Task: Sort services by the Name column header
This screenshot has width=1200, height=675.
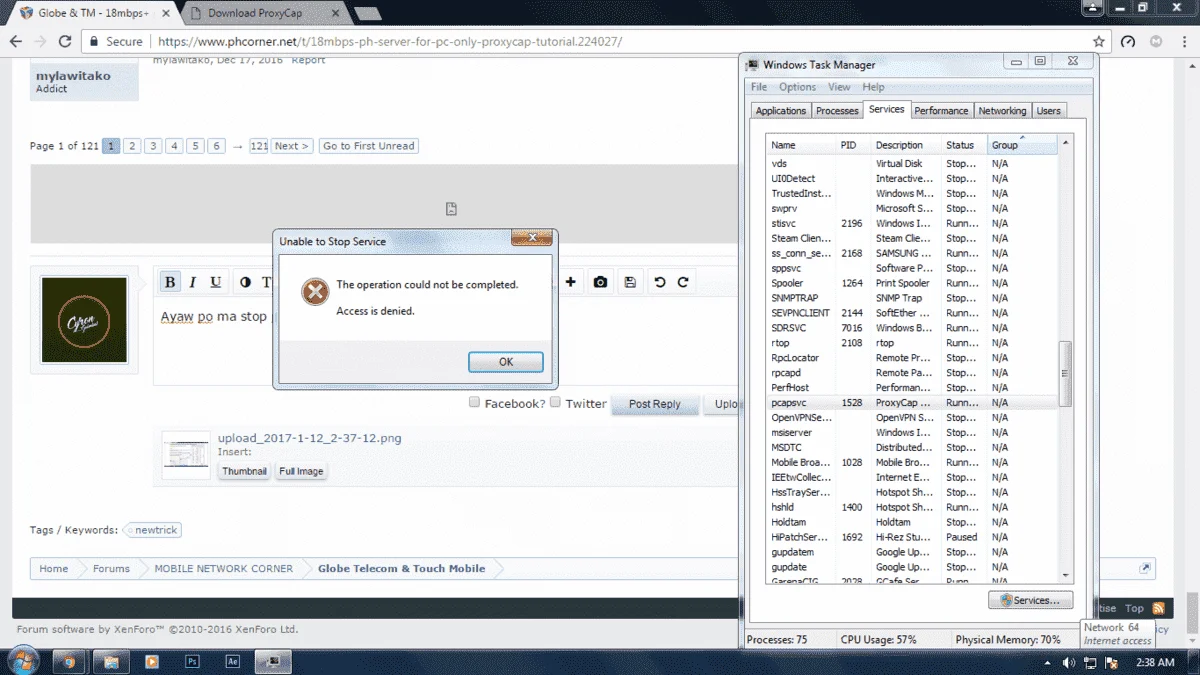Action: (802, 145)
